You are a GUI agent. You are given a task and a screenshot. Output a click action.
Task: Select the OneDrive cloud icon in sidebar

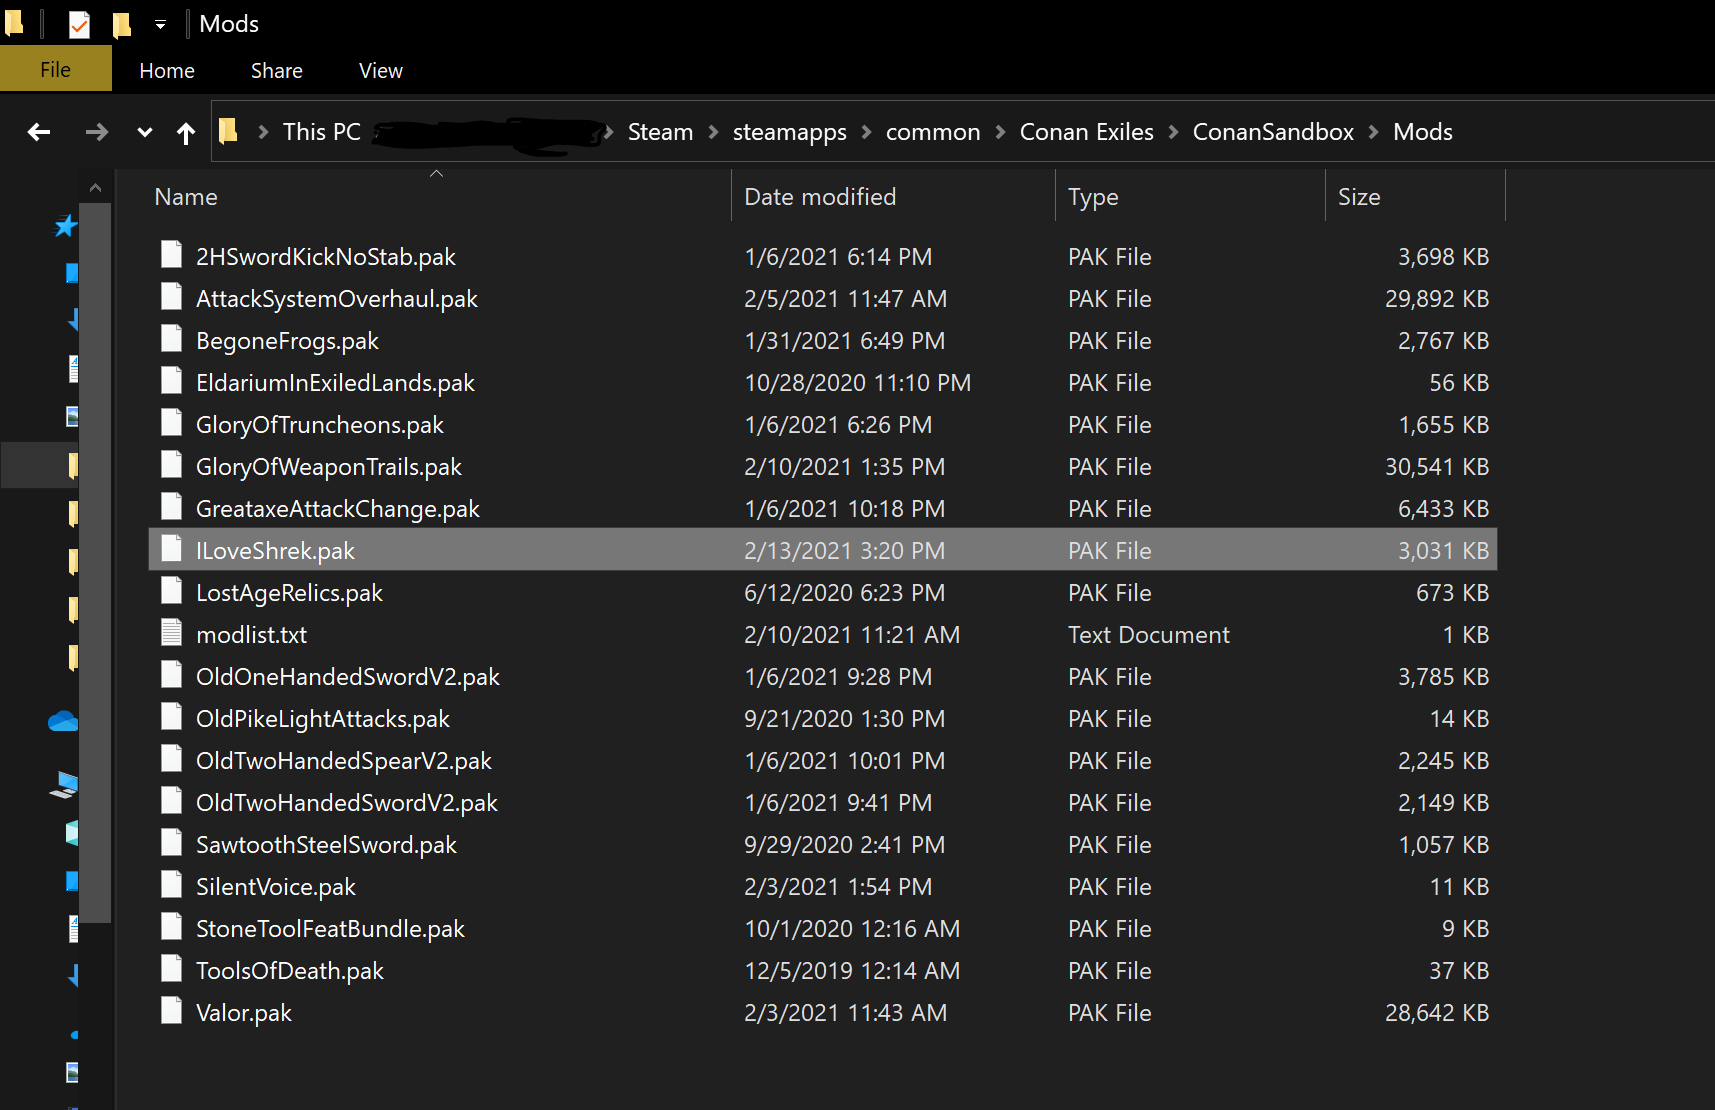(x=63, y=721)
